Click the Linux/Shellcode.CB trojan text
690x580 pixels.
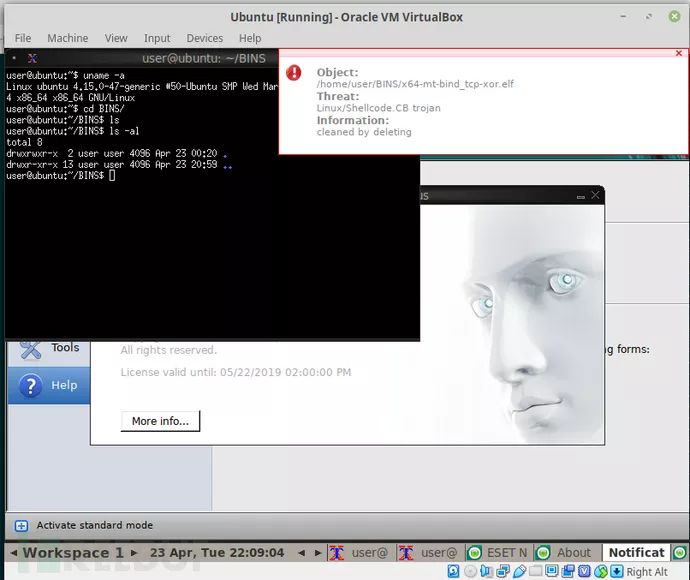(x=378, y=108)
